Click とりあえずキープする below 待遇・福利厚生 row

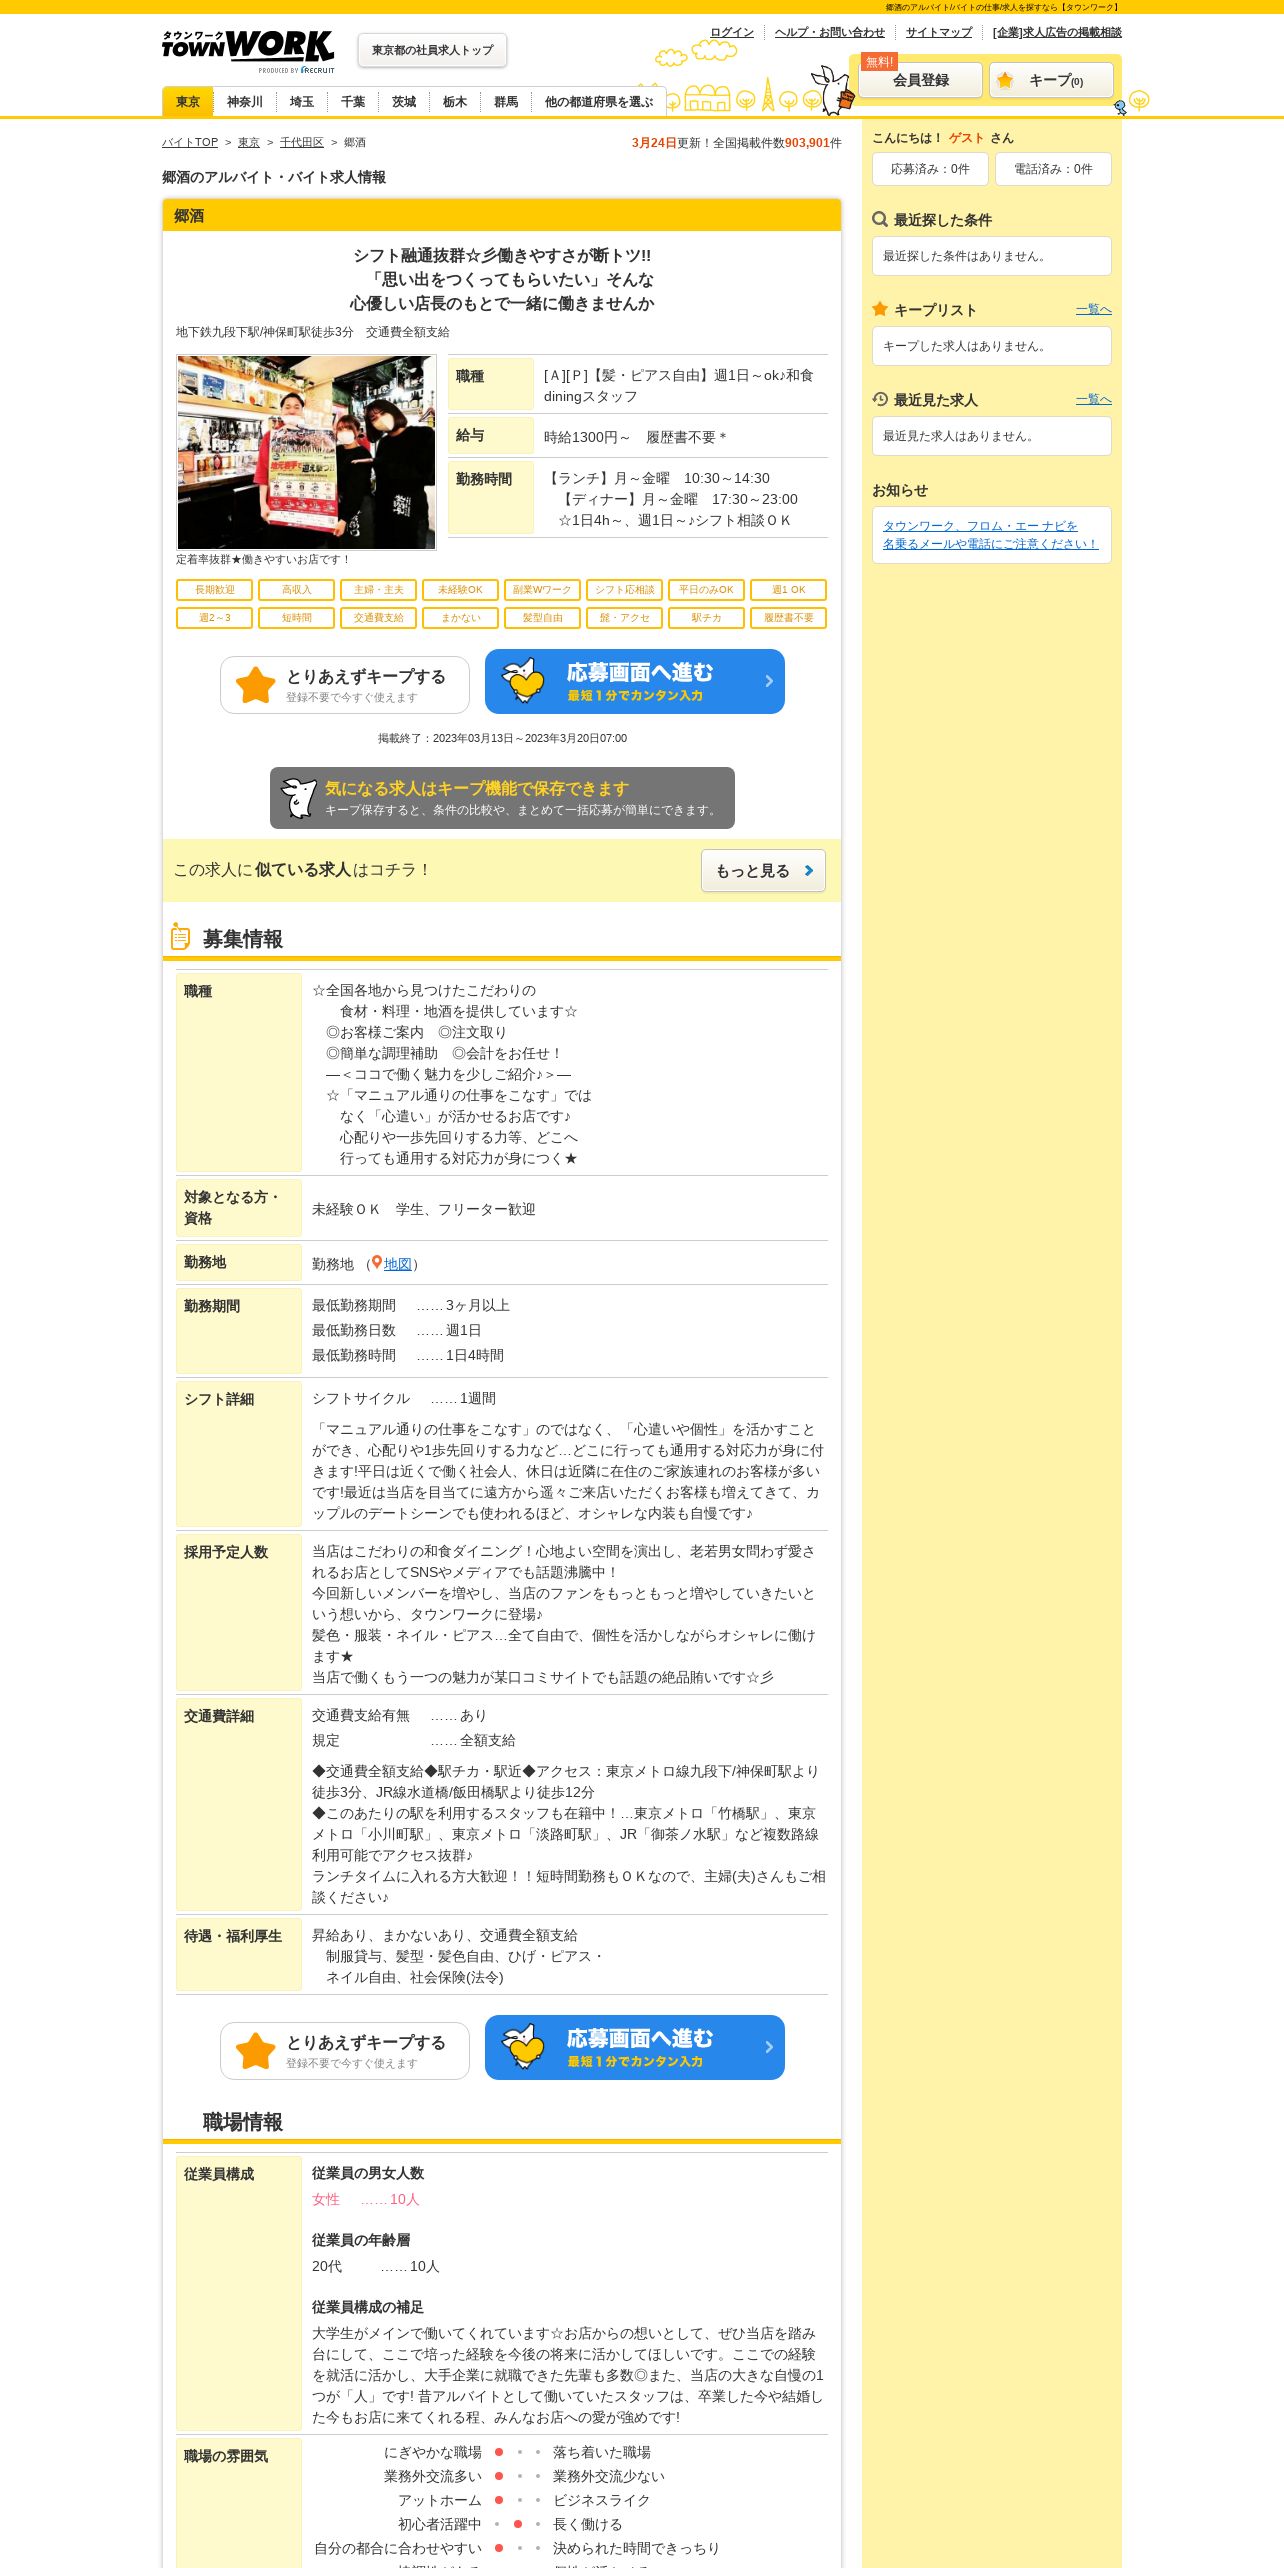pos(345,2051)
